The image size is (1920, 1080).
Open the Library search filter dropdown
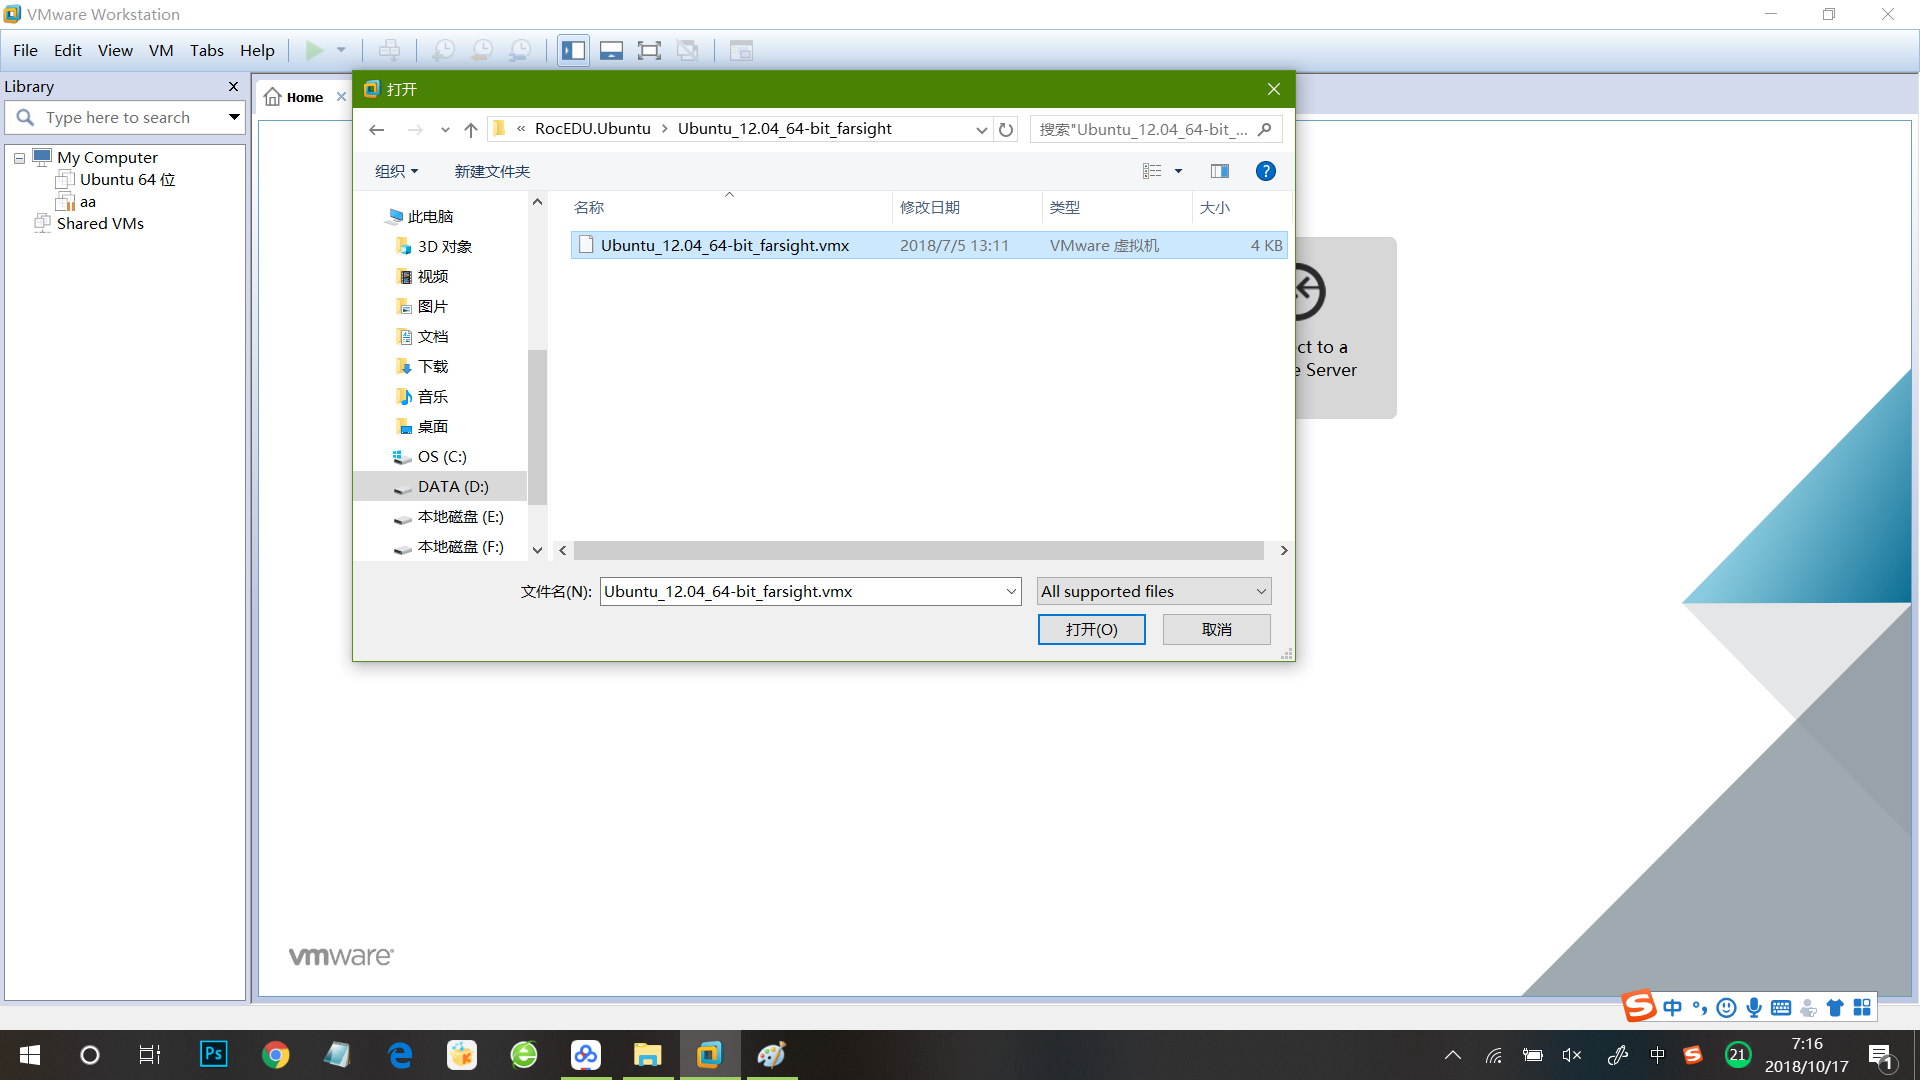pyautogui.click(x=234, y=117)
